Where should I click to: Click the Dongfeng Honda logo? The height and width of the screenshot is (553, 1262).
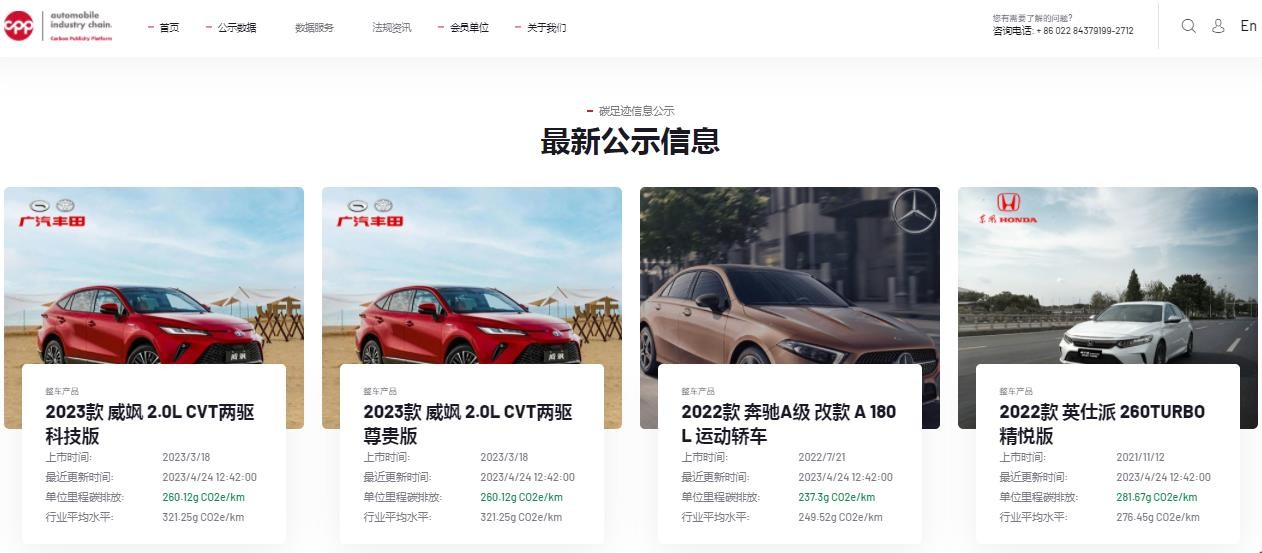click(1006, 208)
